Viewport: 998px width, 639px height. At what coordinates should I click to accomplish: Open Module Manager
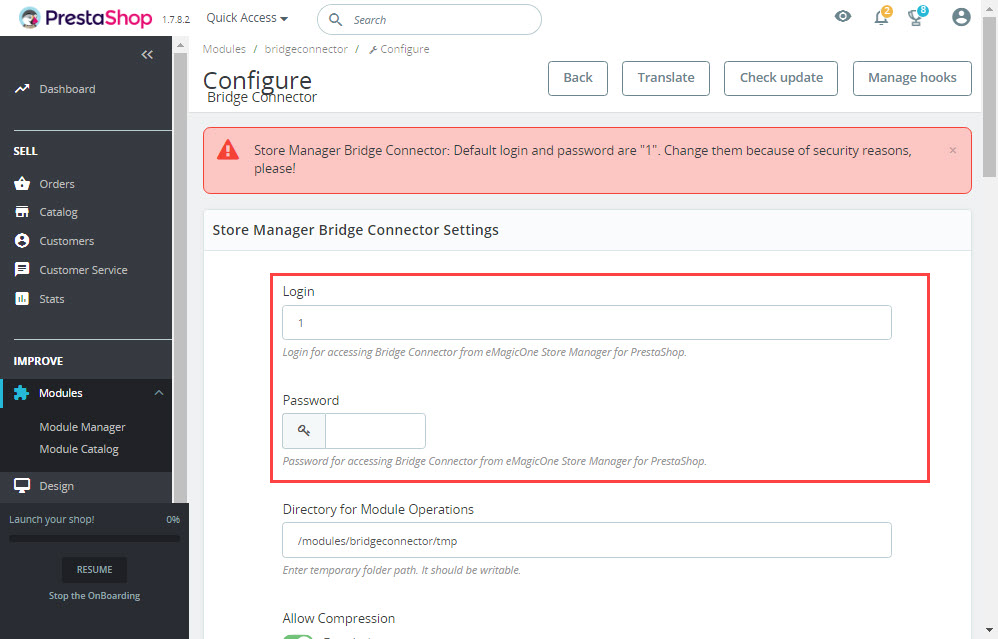pos(82,427)
